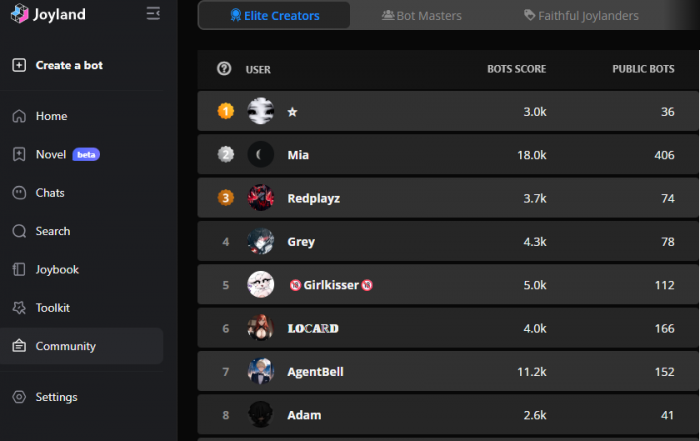The width and height of the screenshot is (700, 441).
Task: Click AgentBell's avatar thumbnail
Action: [x=261, y=371]
